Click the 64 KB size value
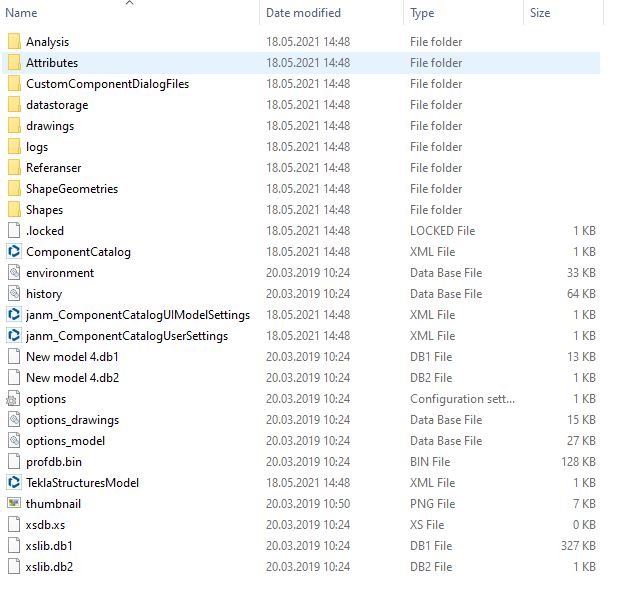Image resolution: width=621 pixels, height=603 pixels. [581, 294]
